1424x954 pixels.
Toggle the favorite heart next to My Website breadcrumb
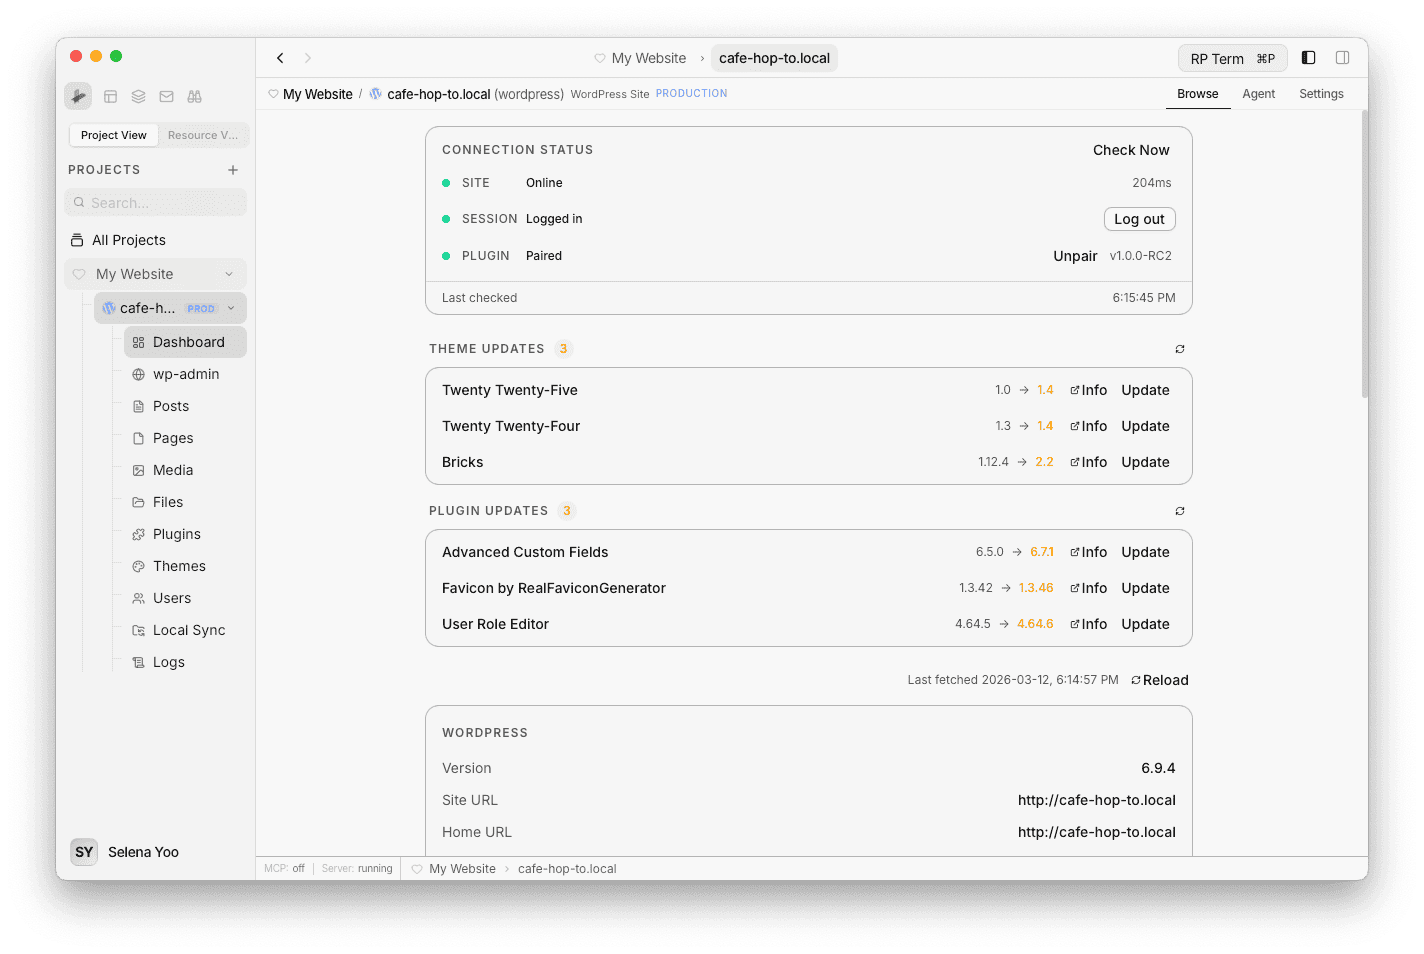[x=273, y=94]
